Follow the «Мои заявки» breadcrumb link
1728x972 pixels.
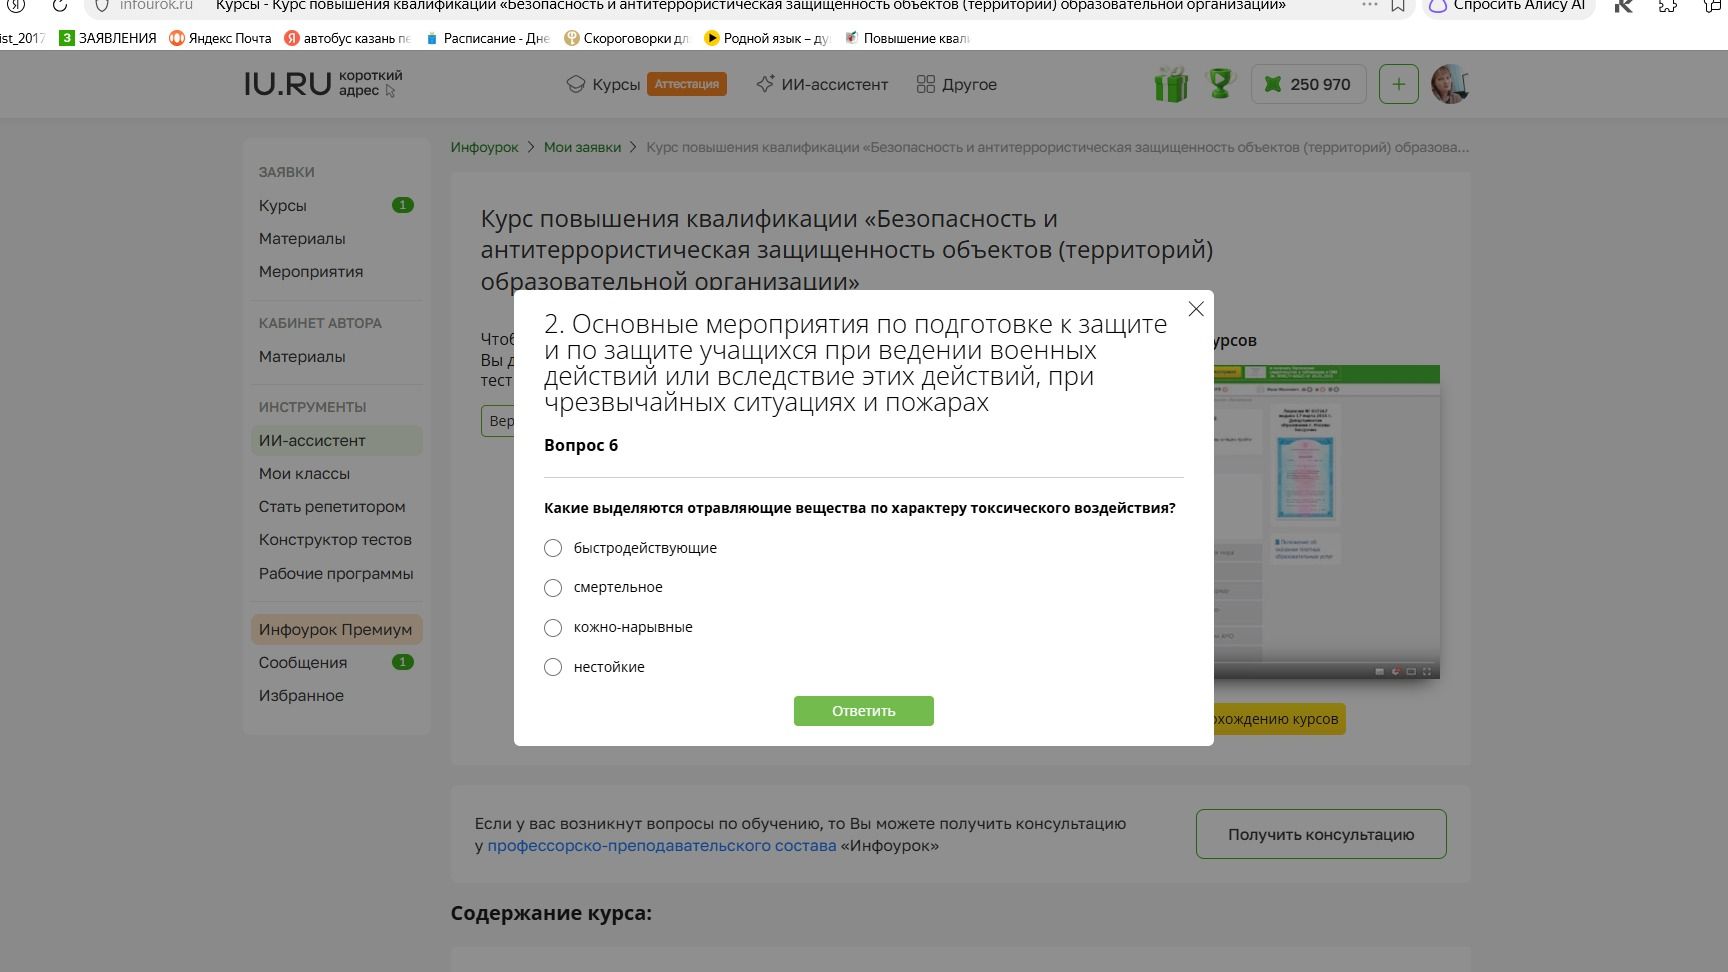click(x=582, y=147)
